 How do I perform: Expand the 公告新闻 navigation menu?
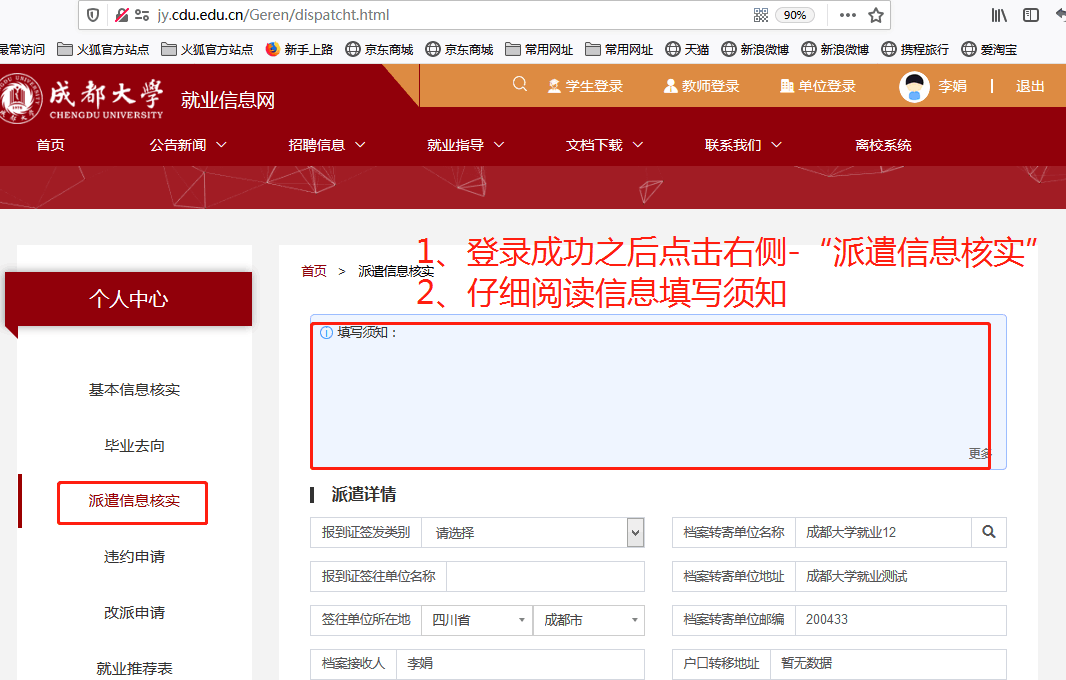point(188,145)
